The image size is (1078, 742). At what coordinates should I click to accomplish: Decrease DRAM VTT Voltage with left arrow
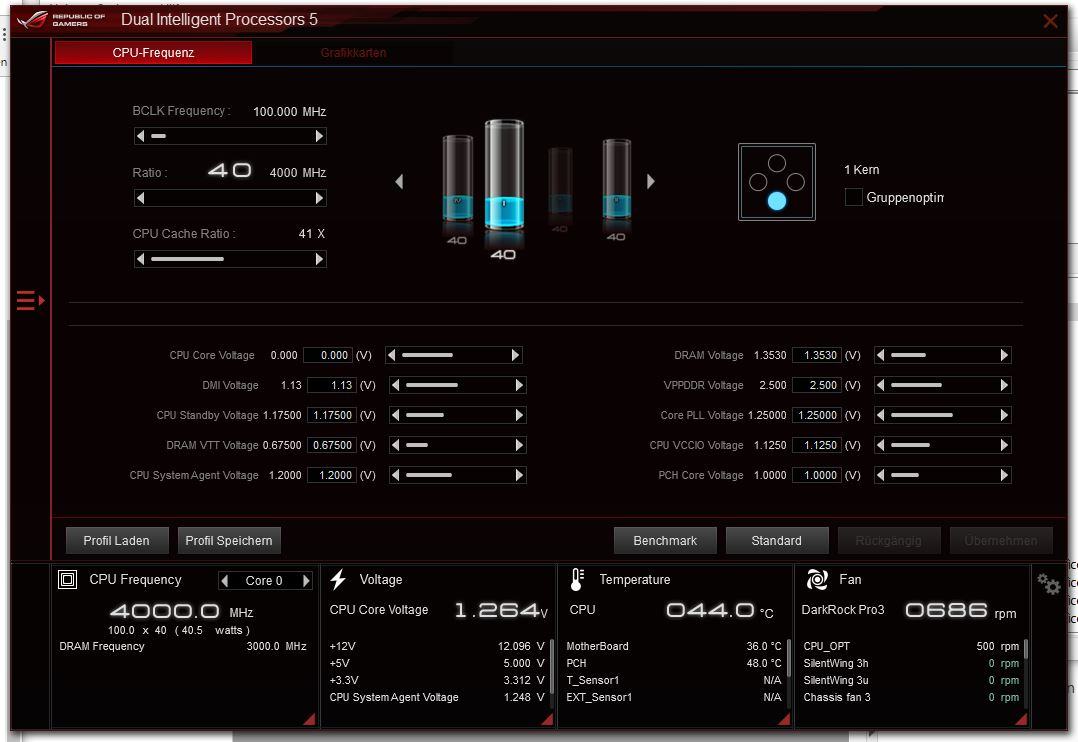click(x=395, y=445)
